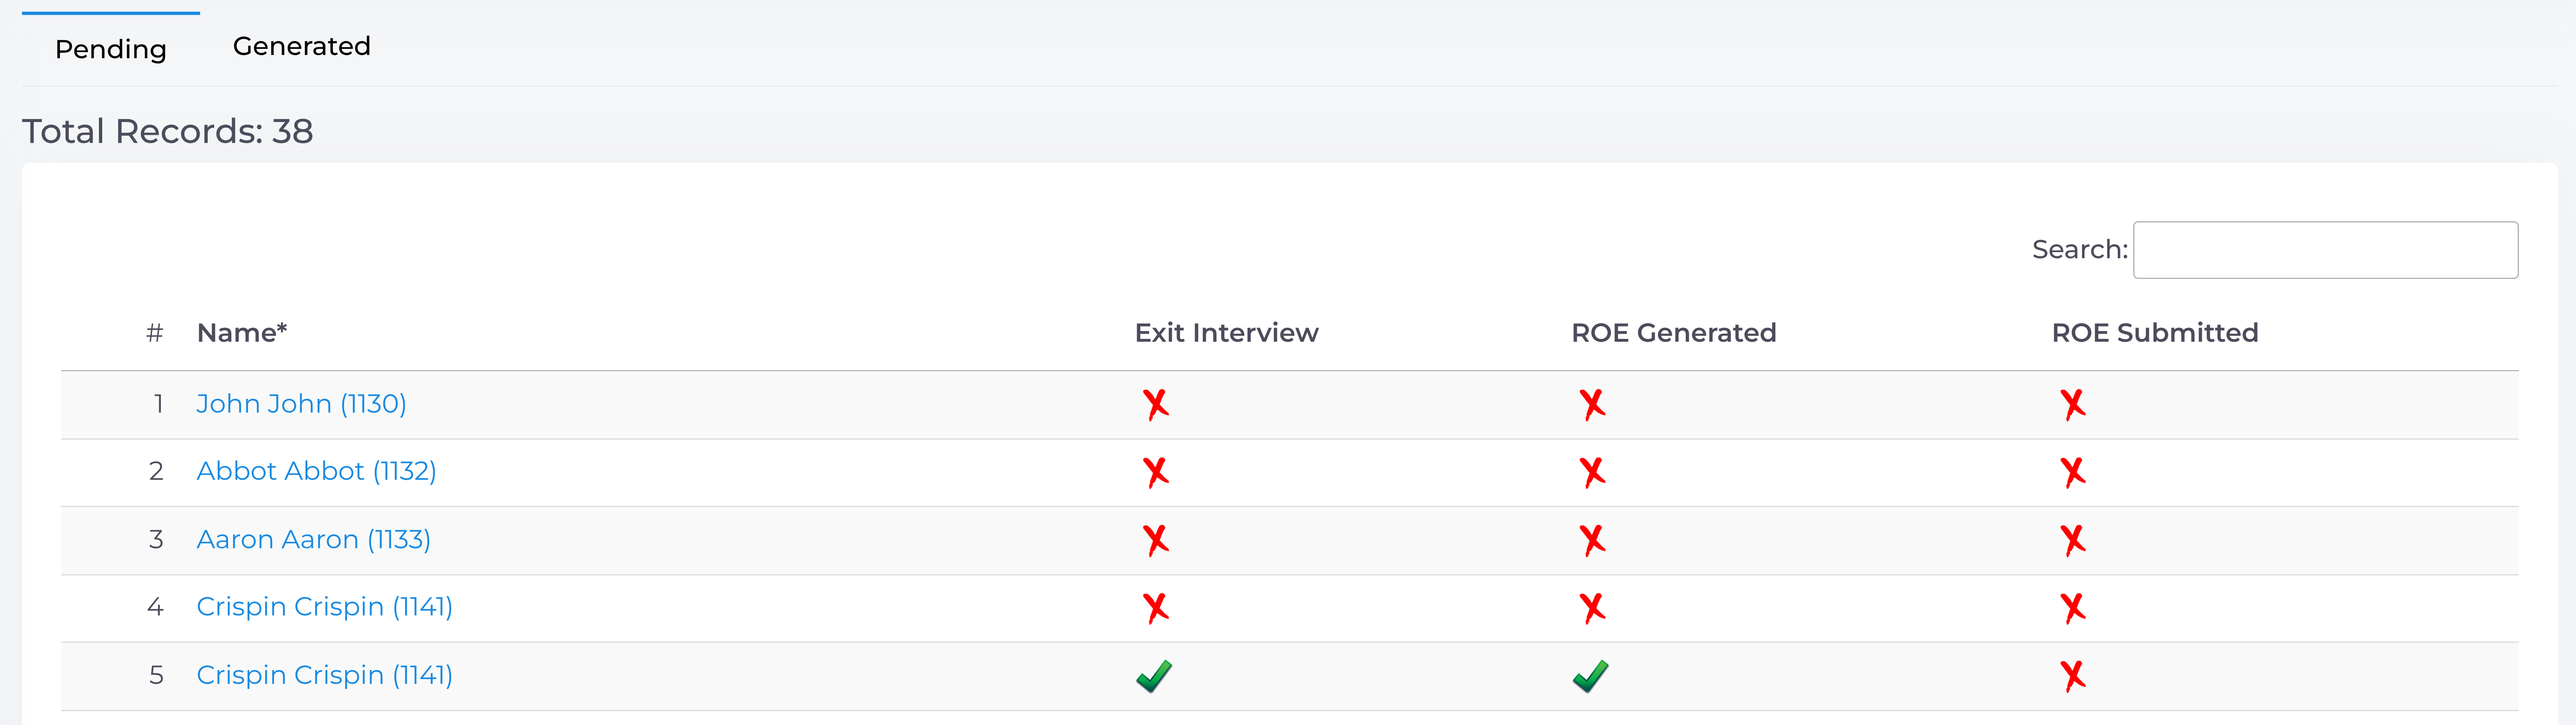Viewport: 2576px width, 725px height.
Task: Click John John's Exit Interview red X
Action: 1155,404
